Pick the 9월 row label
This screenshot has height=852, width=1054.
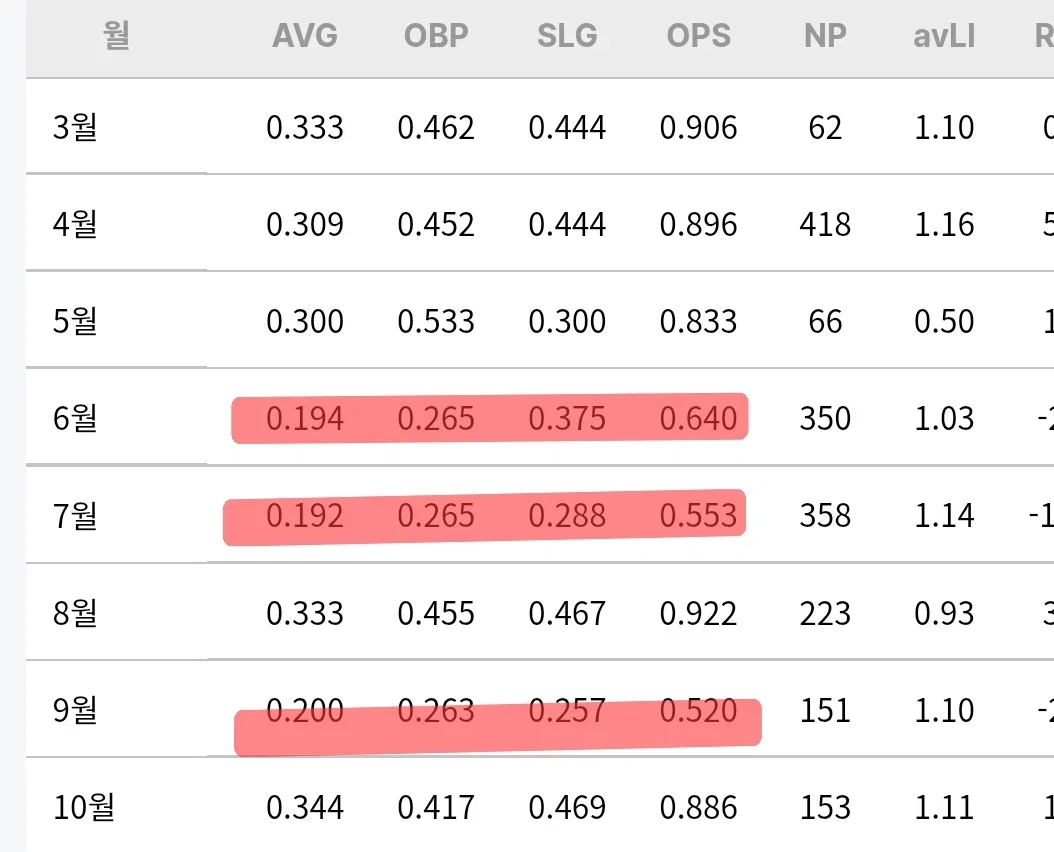75,709
